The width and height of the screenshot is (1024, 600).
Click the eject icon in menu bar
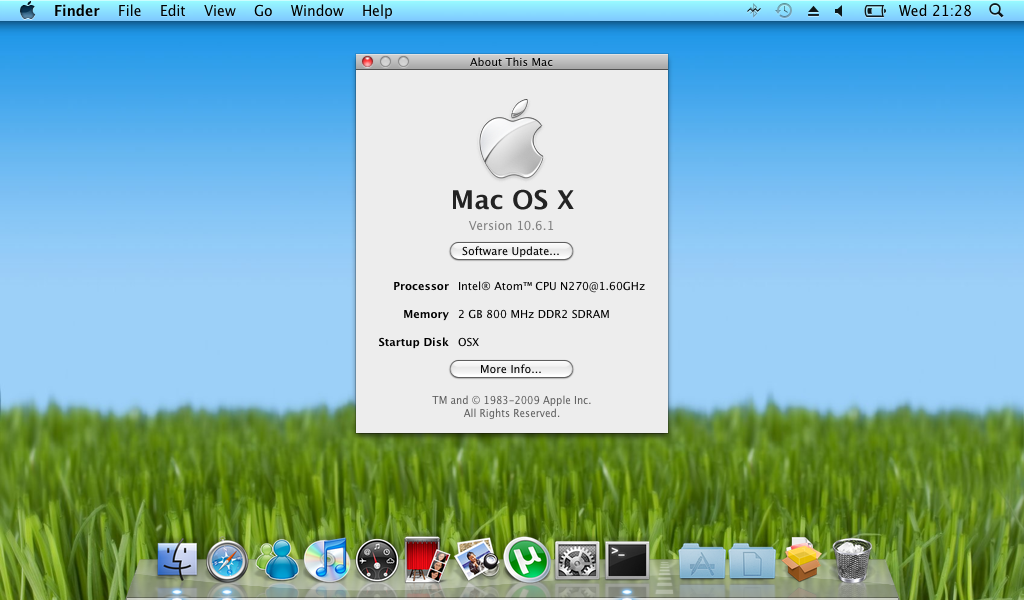[x=813, y=11]
